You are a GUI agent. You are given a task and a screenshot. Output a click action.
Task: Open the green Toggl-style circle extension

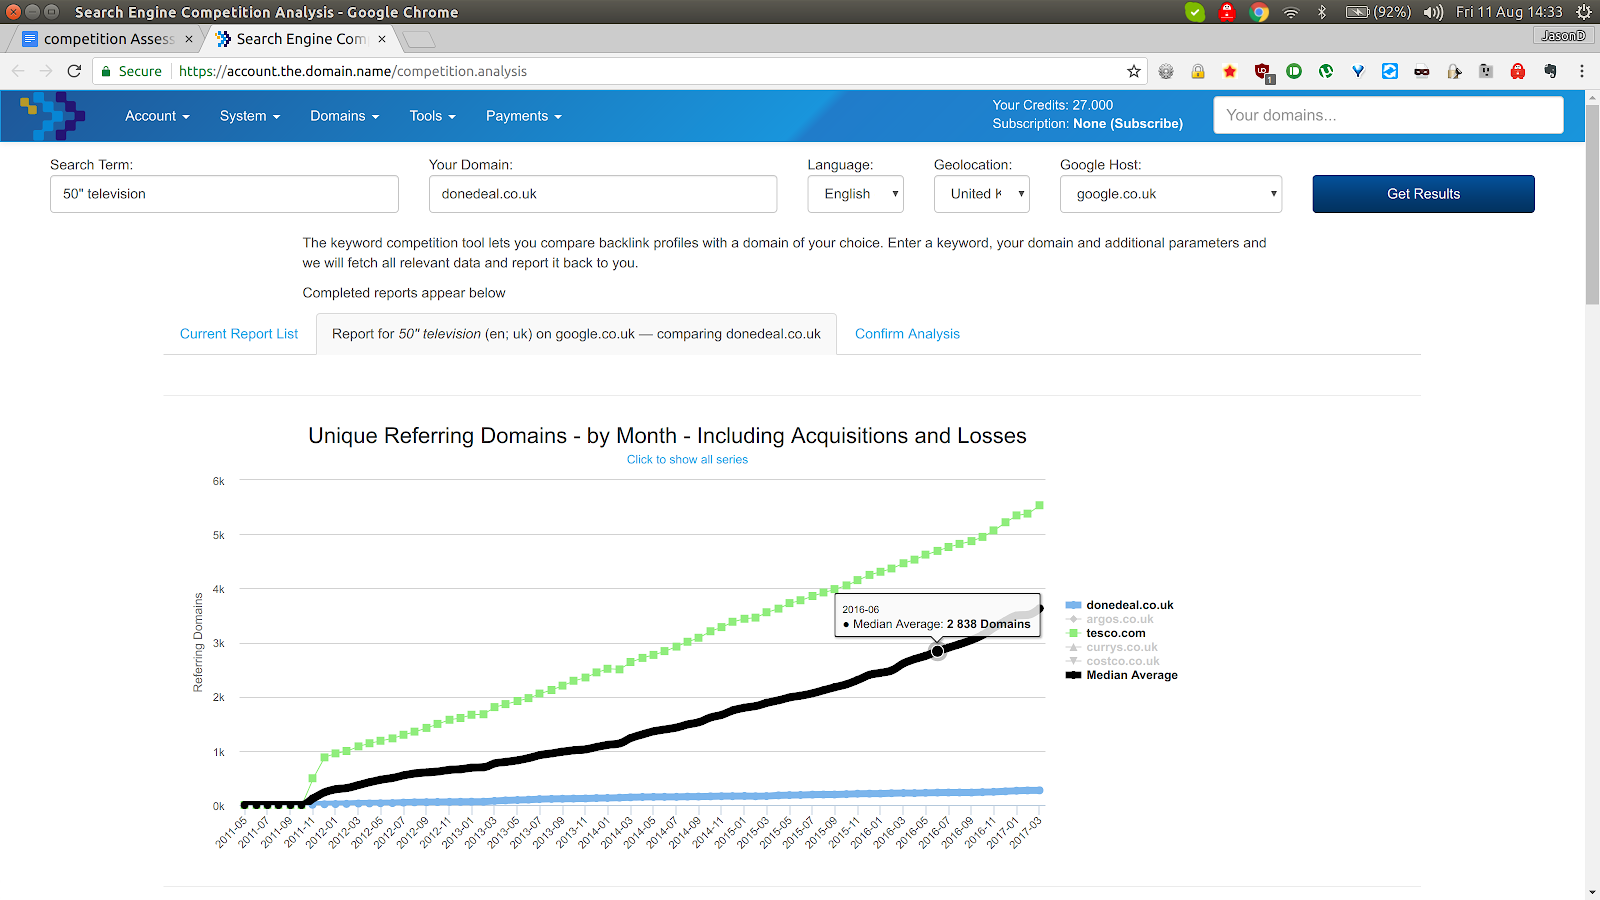pos(1294,71)
